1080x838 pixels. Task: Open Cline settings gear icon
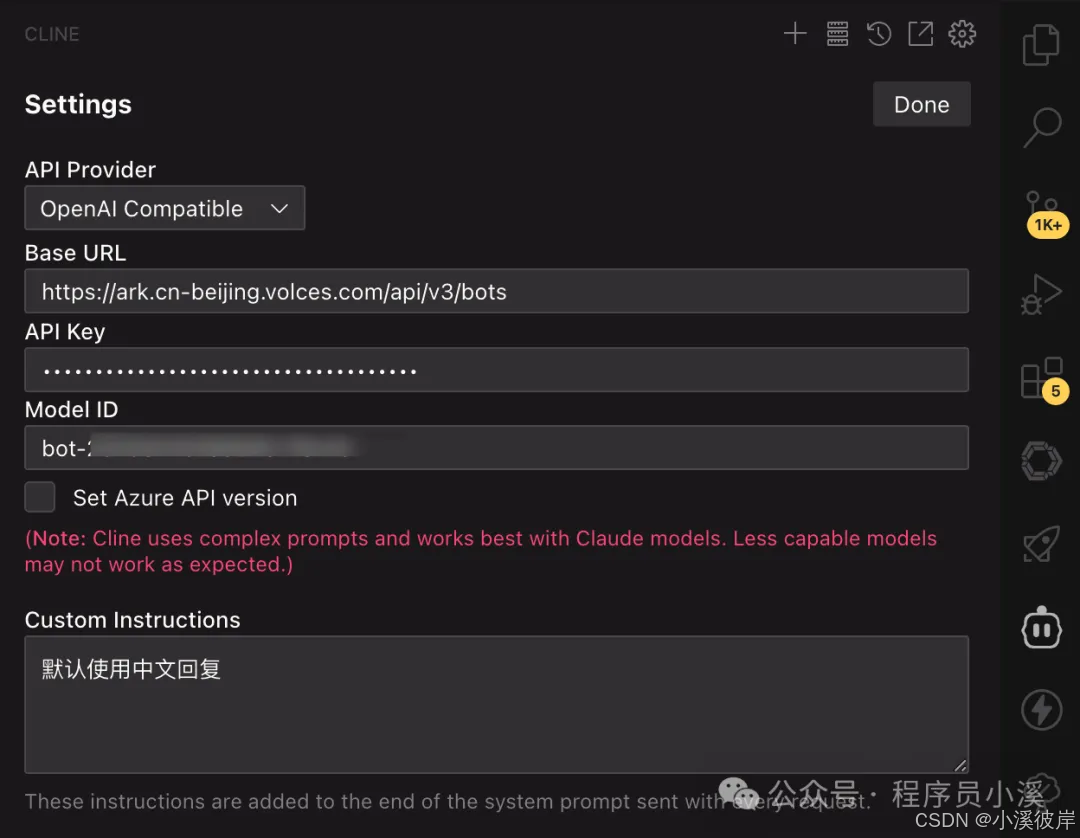(x=962, y=33)
